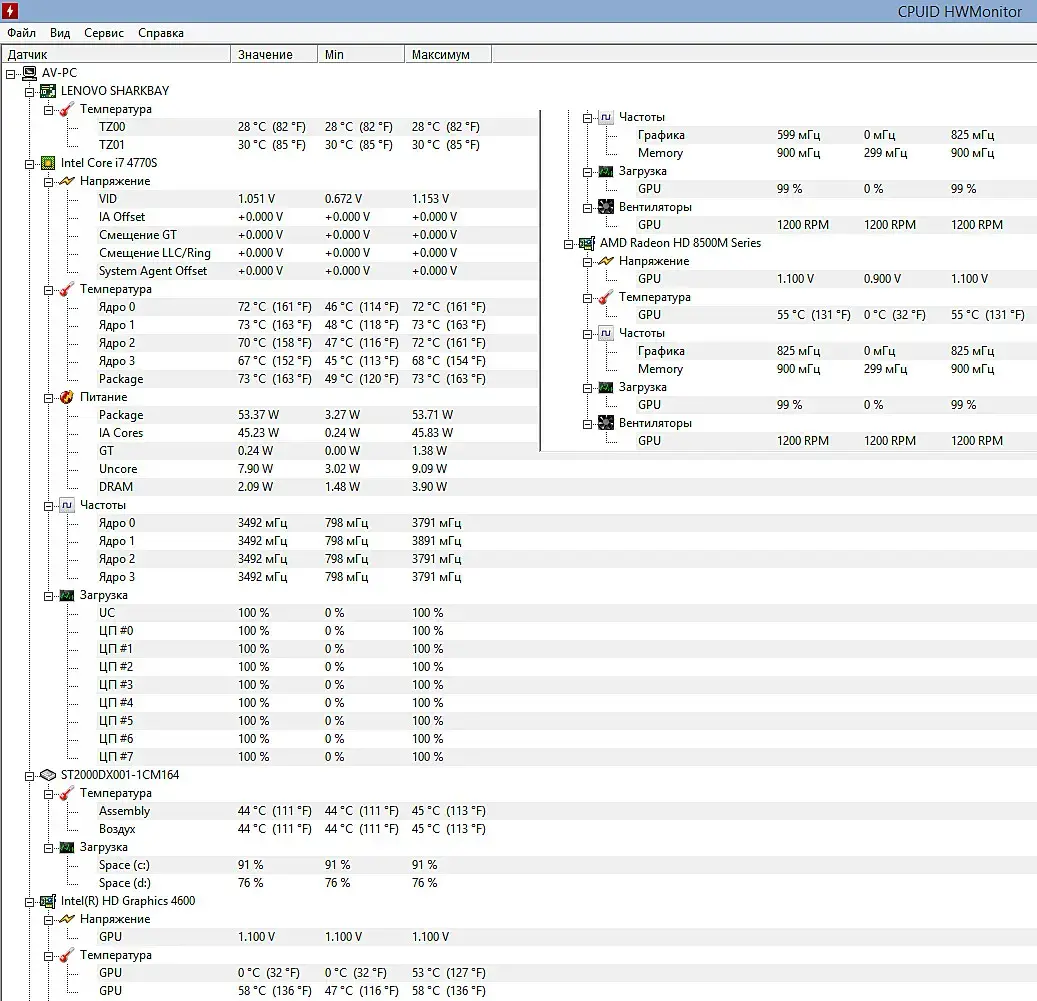Select the IA Cores power row
The height and width of the screenshot is (1001, 1037).
317,433
